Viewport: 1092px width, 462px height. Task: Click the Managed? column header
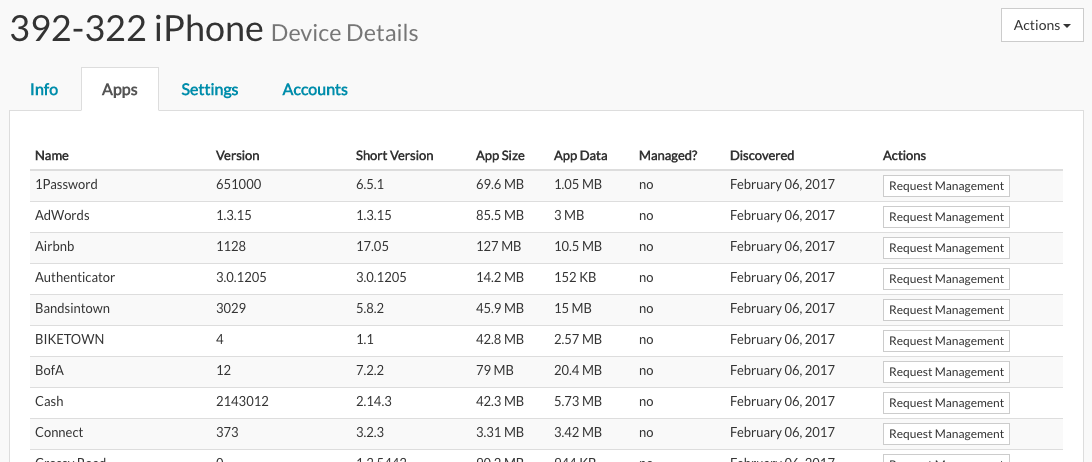pyautogui.click(x=668, y=155)
